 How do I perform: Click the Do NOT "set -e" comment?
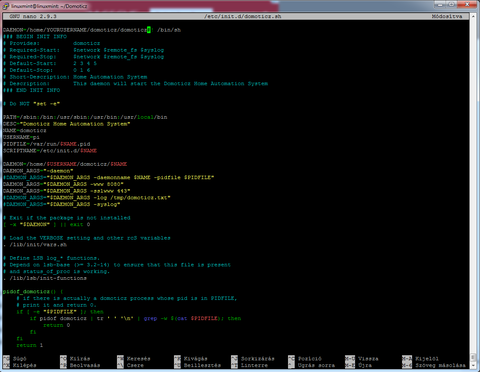[32, 104]
